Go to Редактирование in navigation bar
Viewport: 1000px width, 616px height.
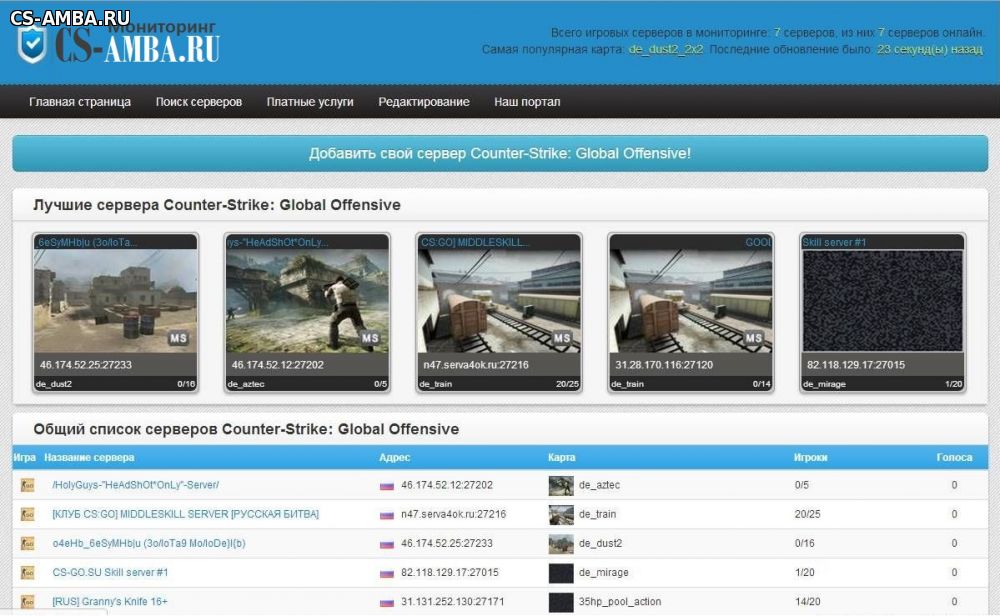[x=423, y=102]
